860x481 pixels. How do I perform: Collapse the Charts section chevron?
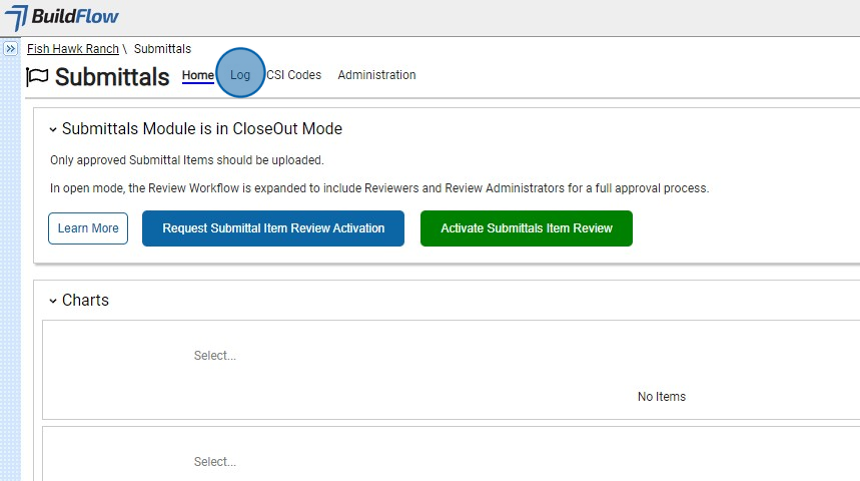[53, 301]
